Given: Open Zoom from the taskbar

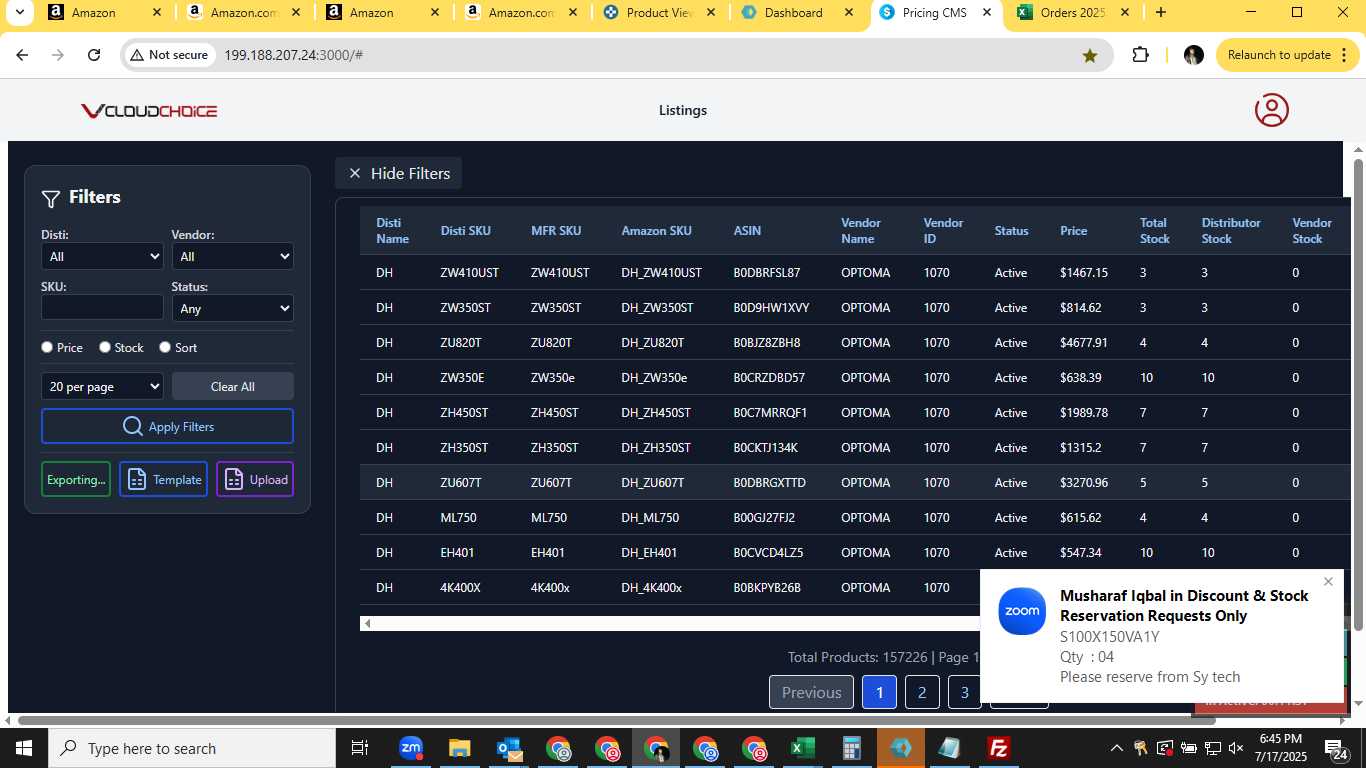Looking at the screenshot, I should 410,748.
